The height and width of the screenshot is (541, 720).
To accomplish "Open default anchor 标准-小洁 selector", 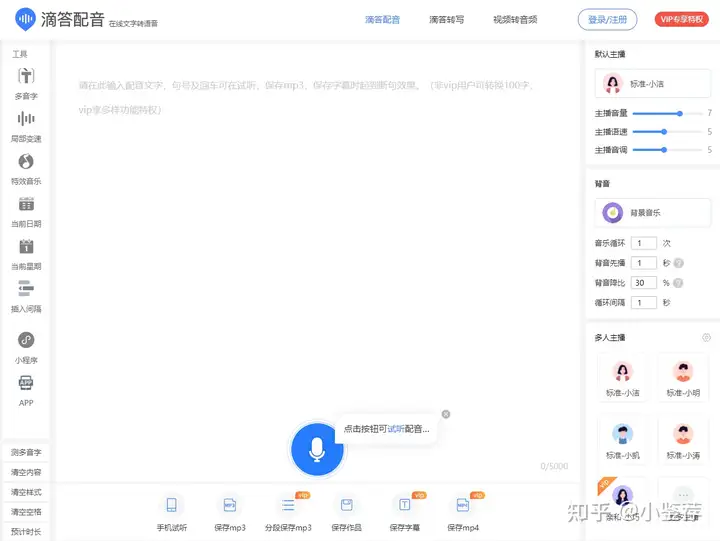I will click(x=652, y=84).
